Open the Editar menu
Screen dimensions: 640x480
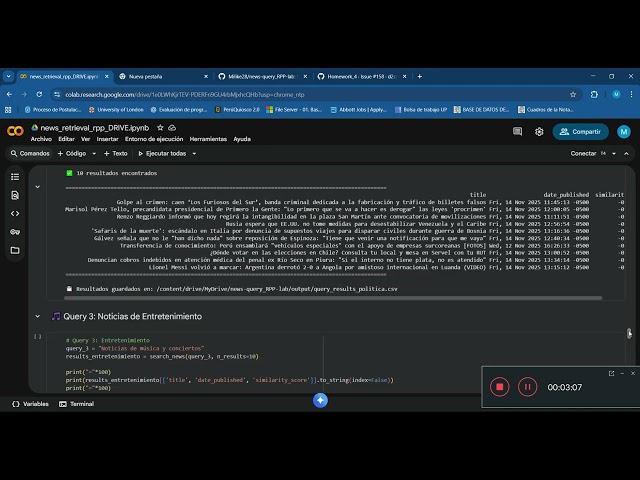(66, 139)
